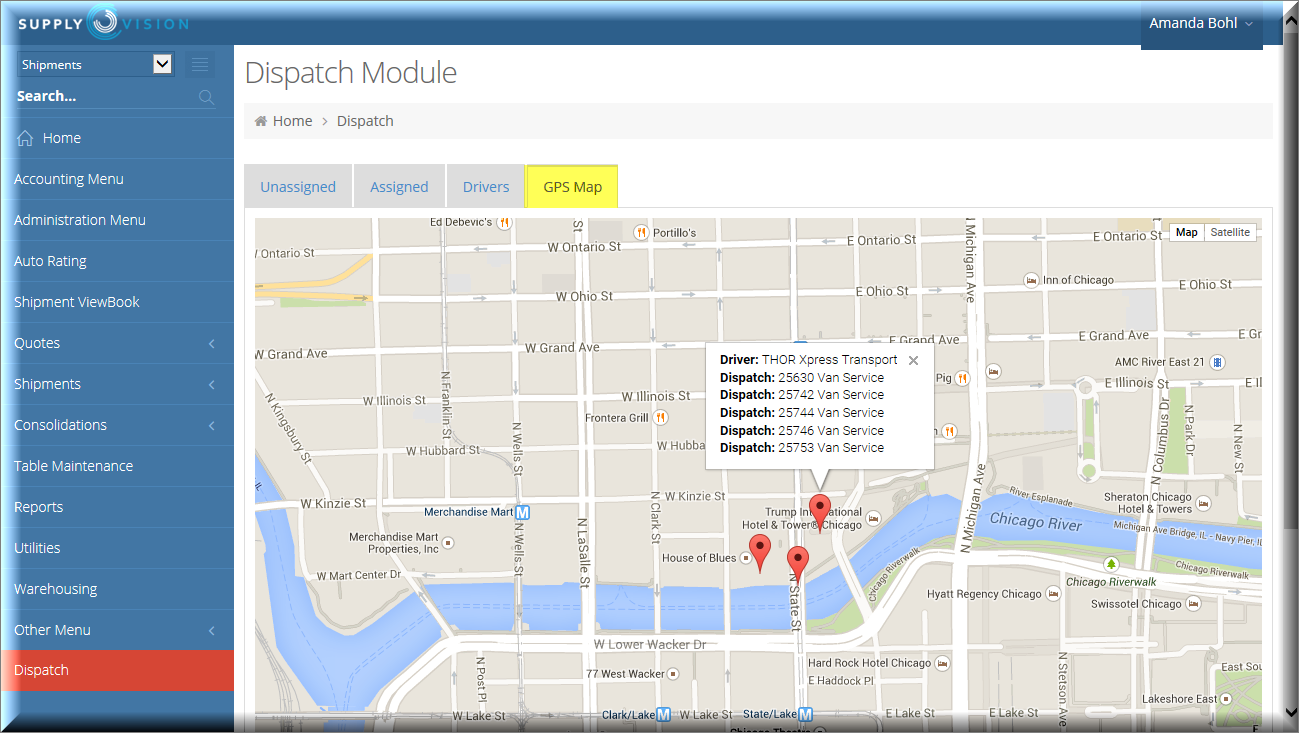The image size is (1299, 733).
Task: Open the Accounting Menu item
Action: [x=117, y=179]
